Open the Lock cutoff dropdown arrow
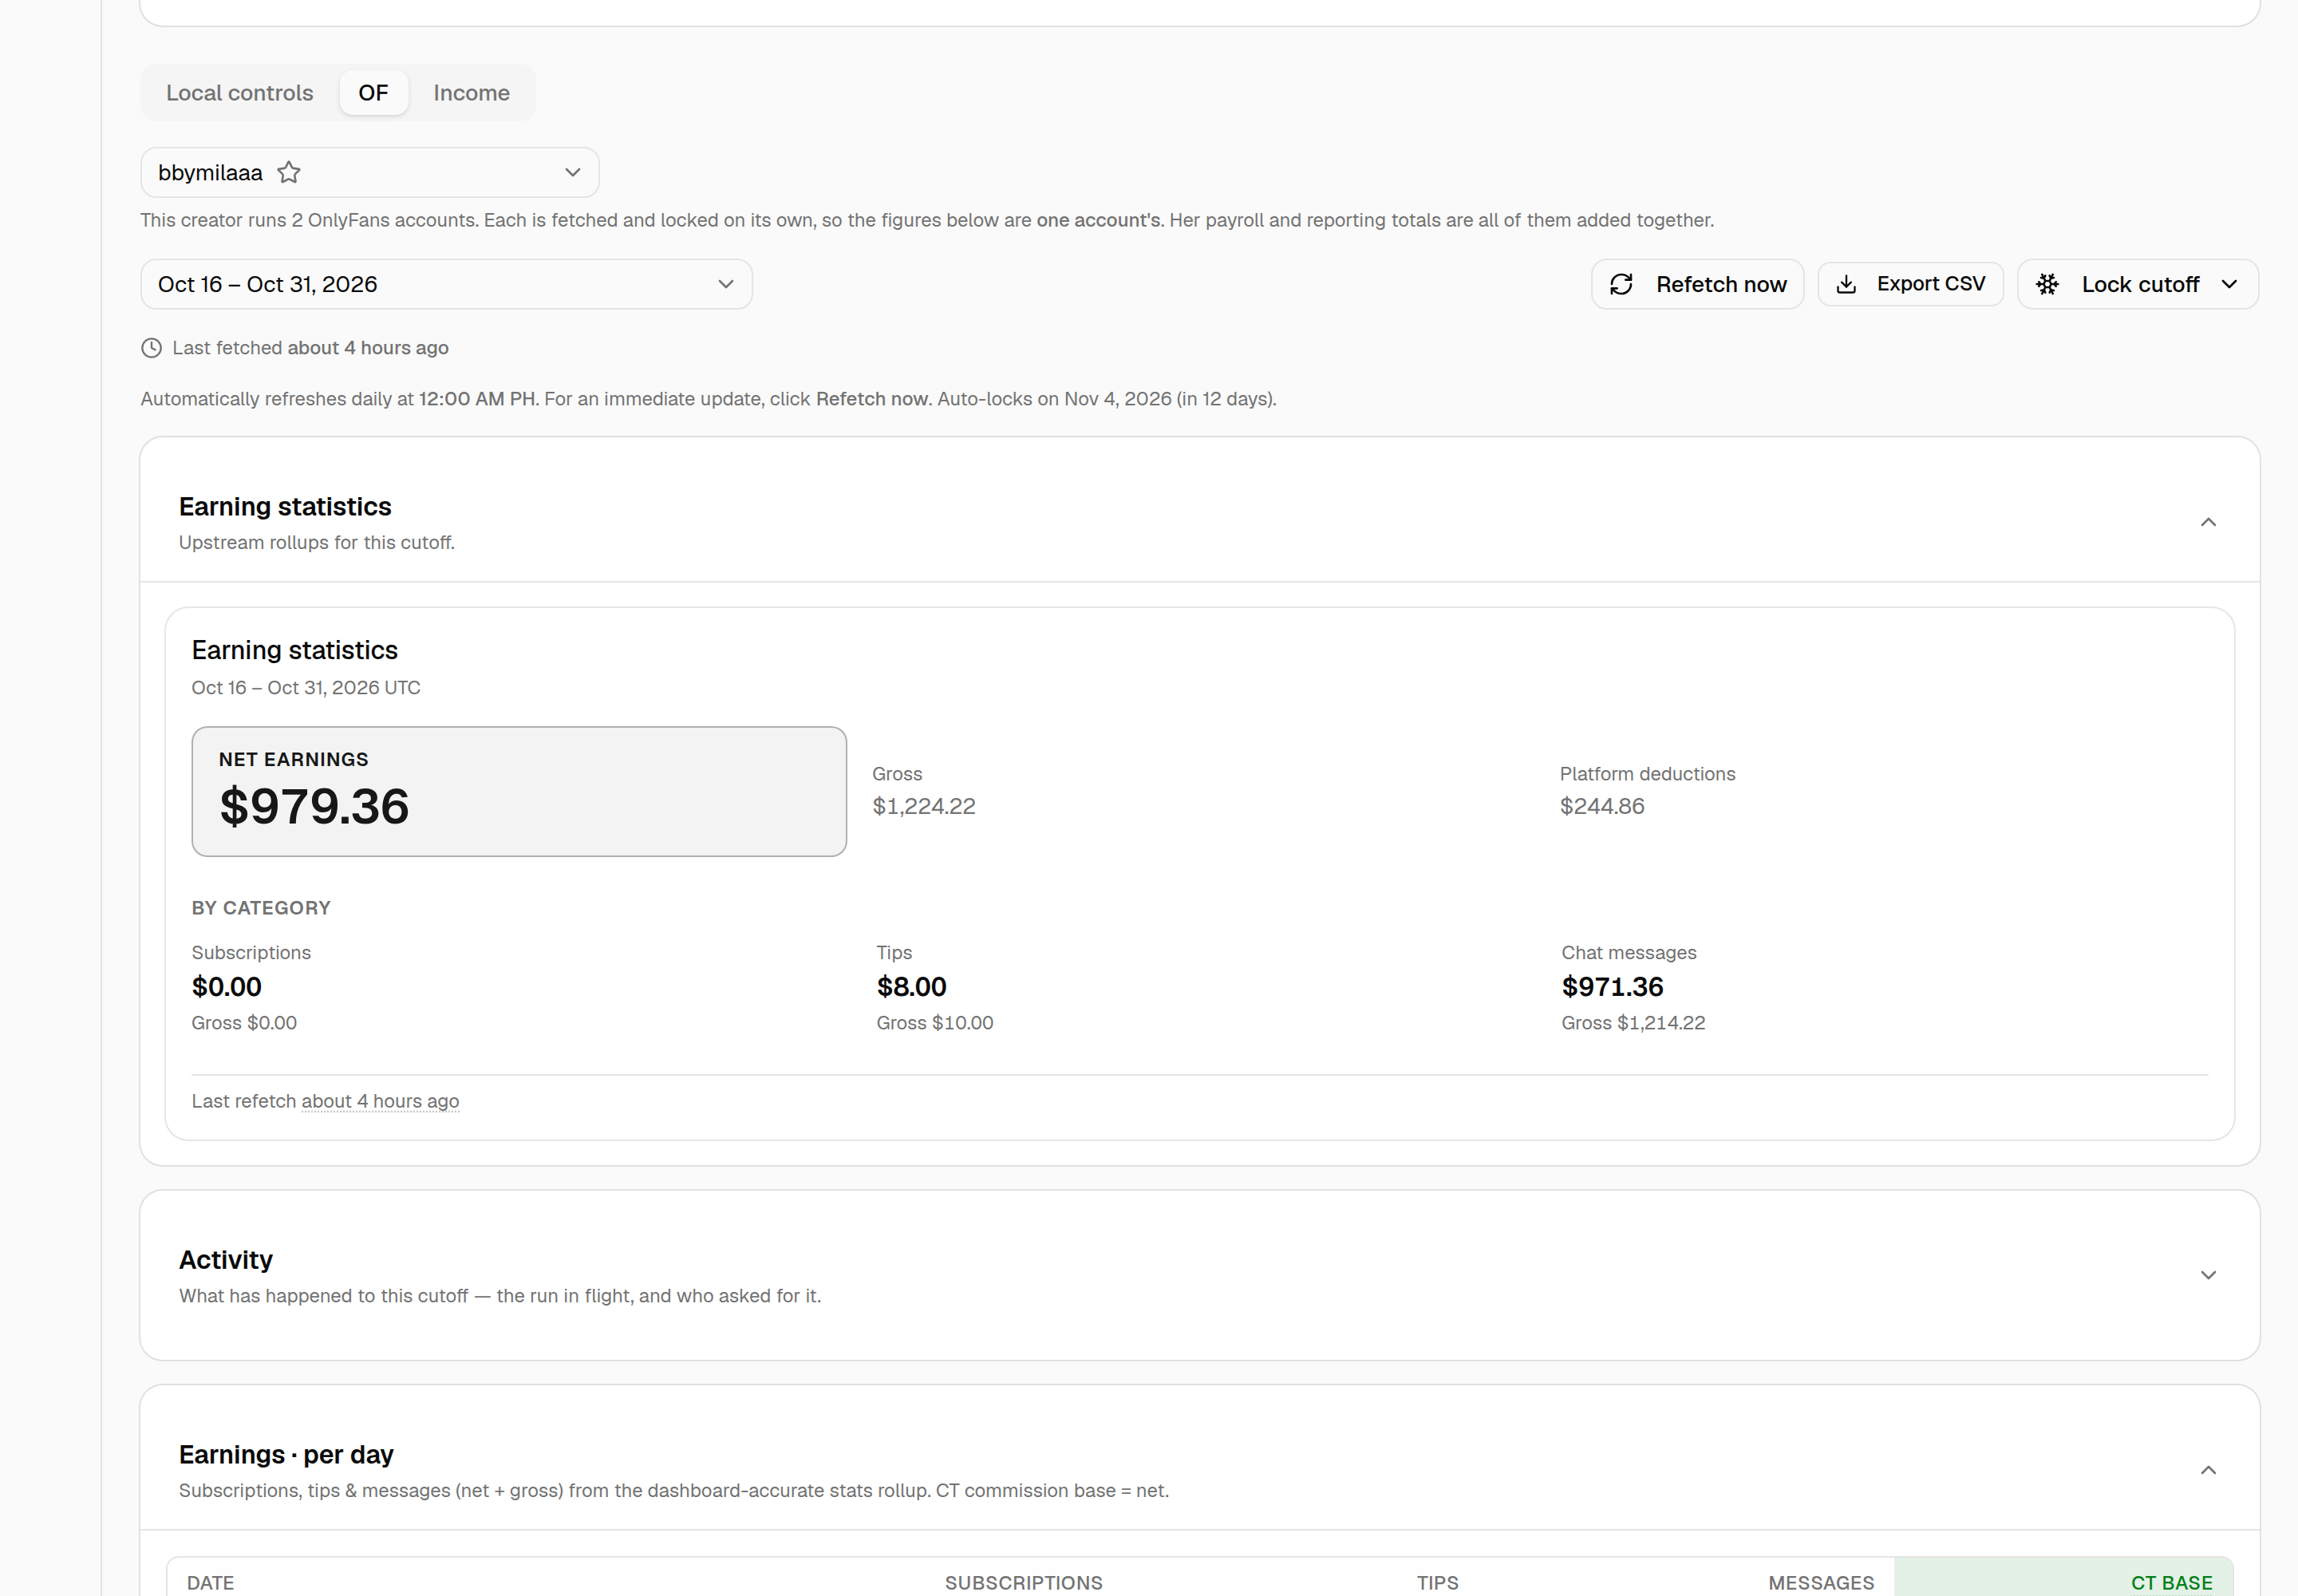 (x=2229, y=284)
